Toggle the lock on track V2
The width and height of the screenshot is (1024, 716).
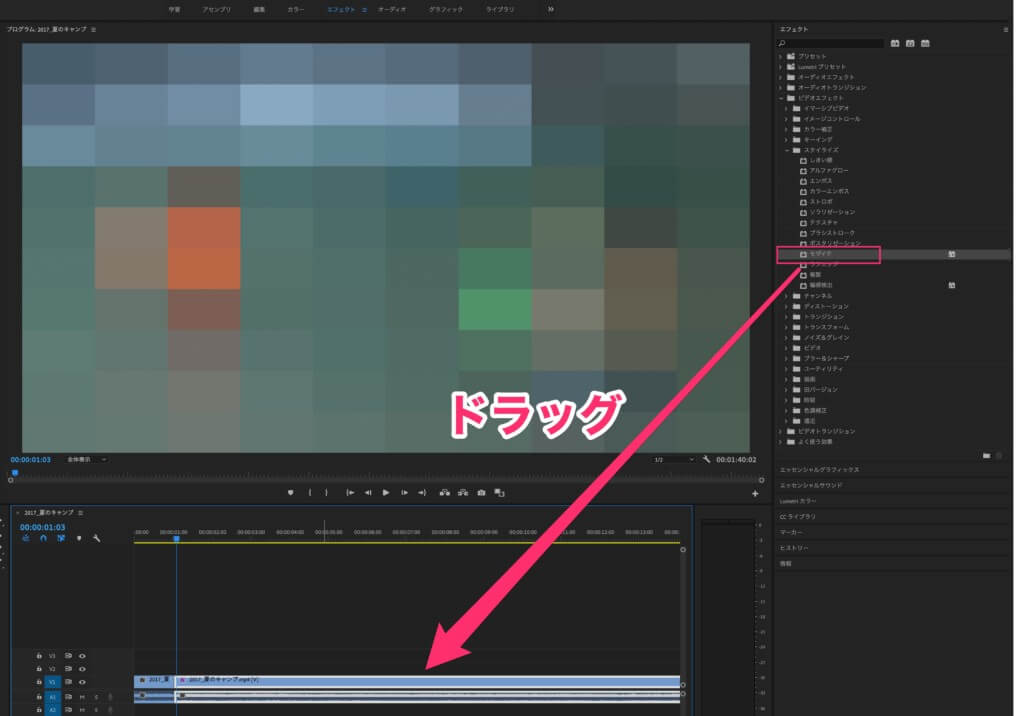point(38,669)
